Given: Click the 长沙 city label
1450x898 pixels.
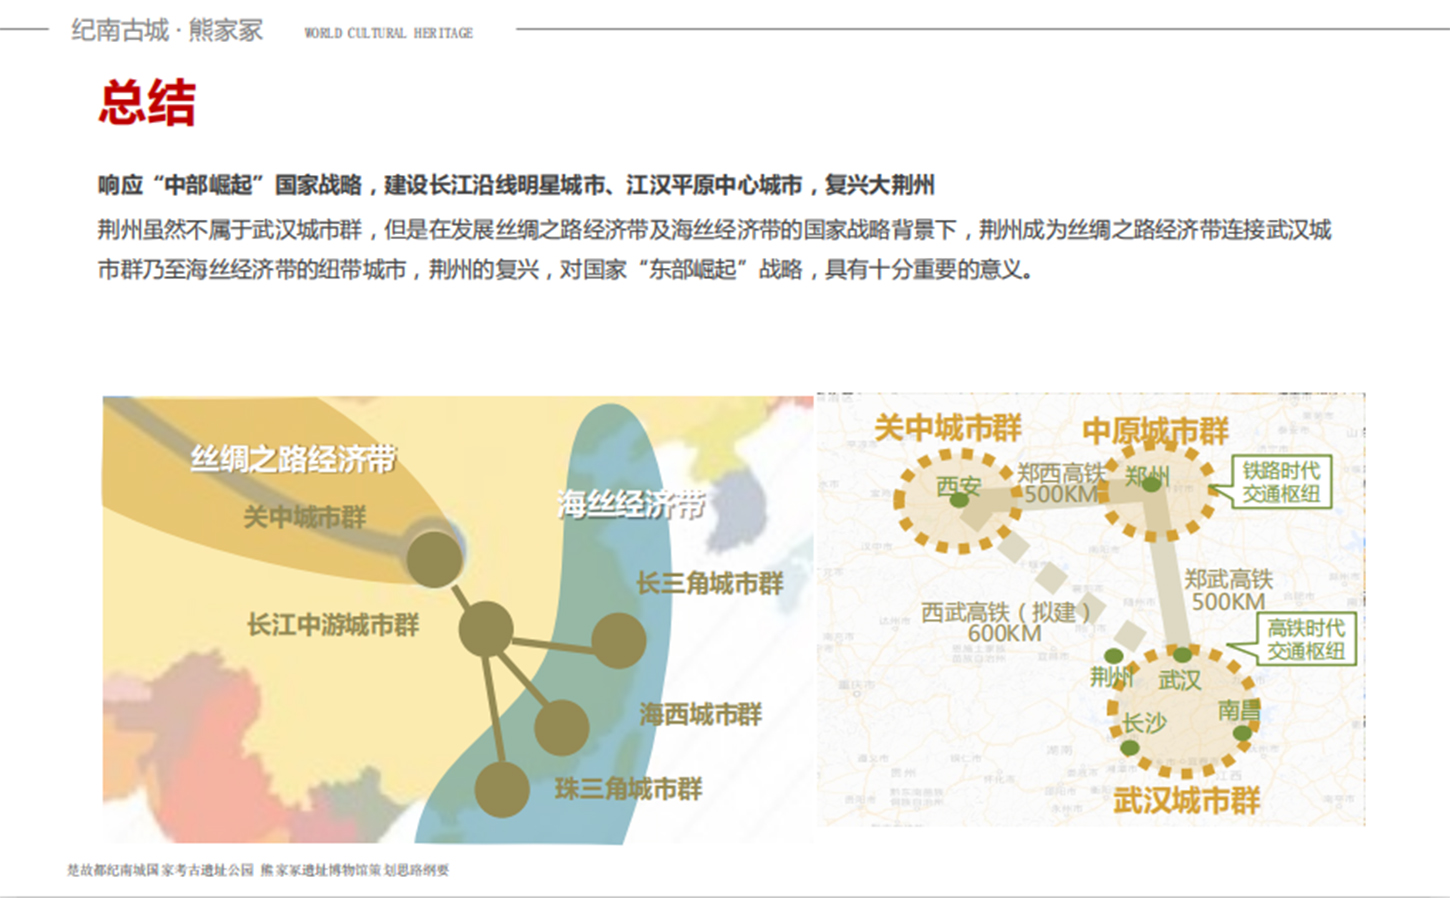Looking at the screenshot, I should (x=1143, y=724).
